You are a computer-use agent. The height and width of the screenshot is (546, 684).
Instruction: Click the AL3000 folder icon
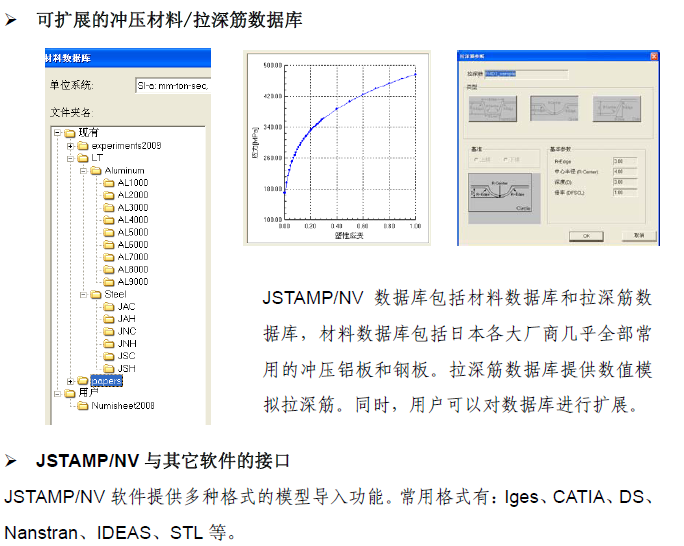(109, 208)
